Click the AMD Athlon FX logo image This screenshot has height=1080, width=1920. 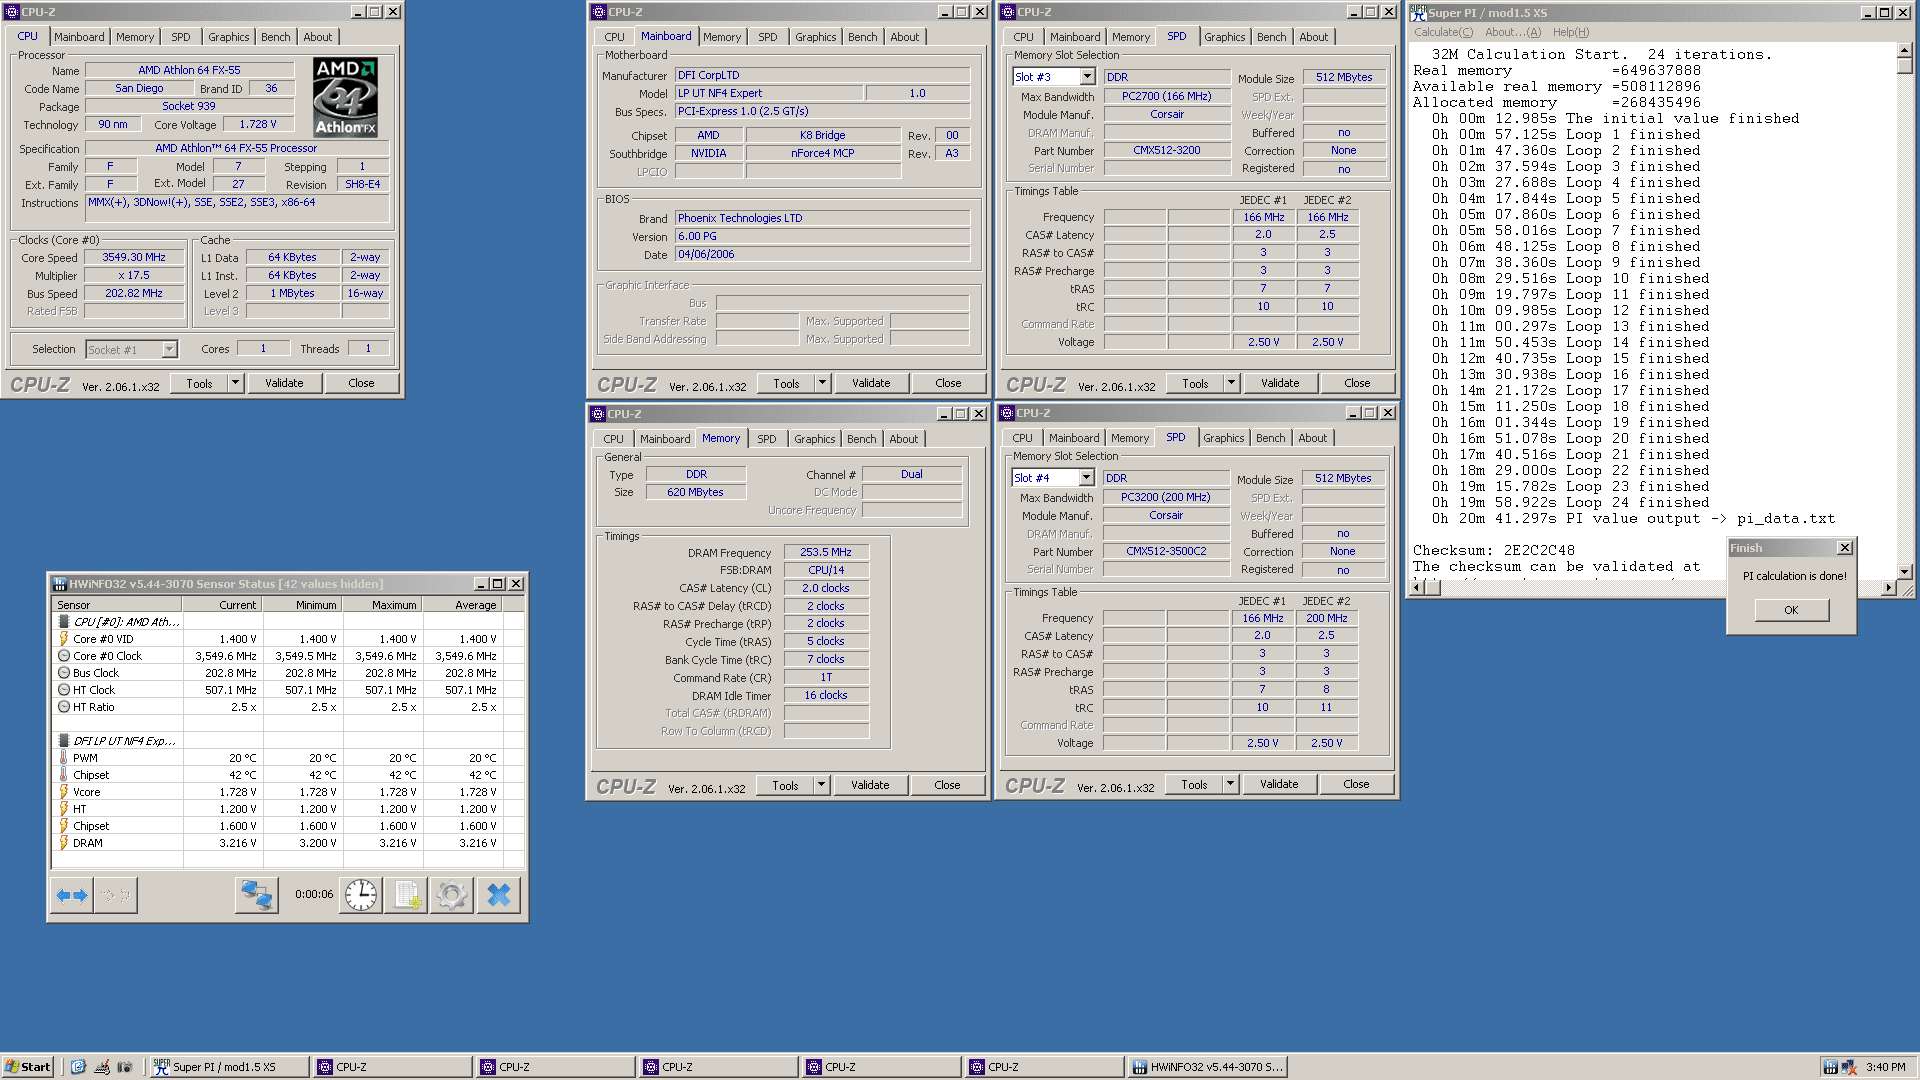345,97
